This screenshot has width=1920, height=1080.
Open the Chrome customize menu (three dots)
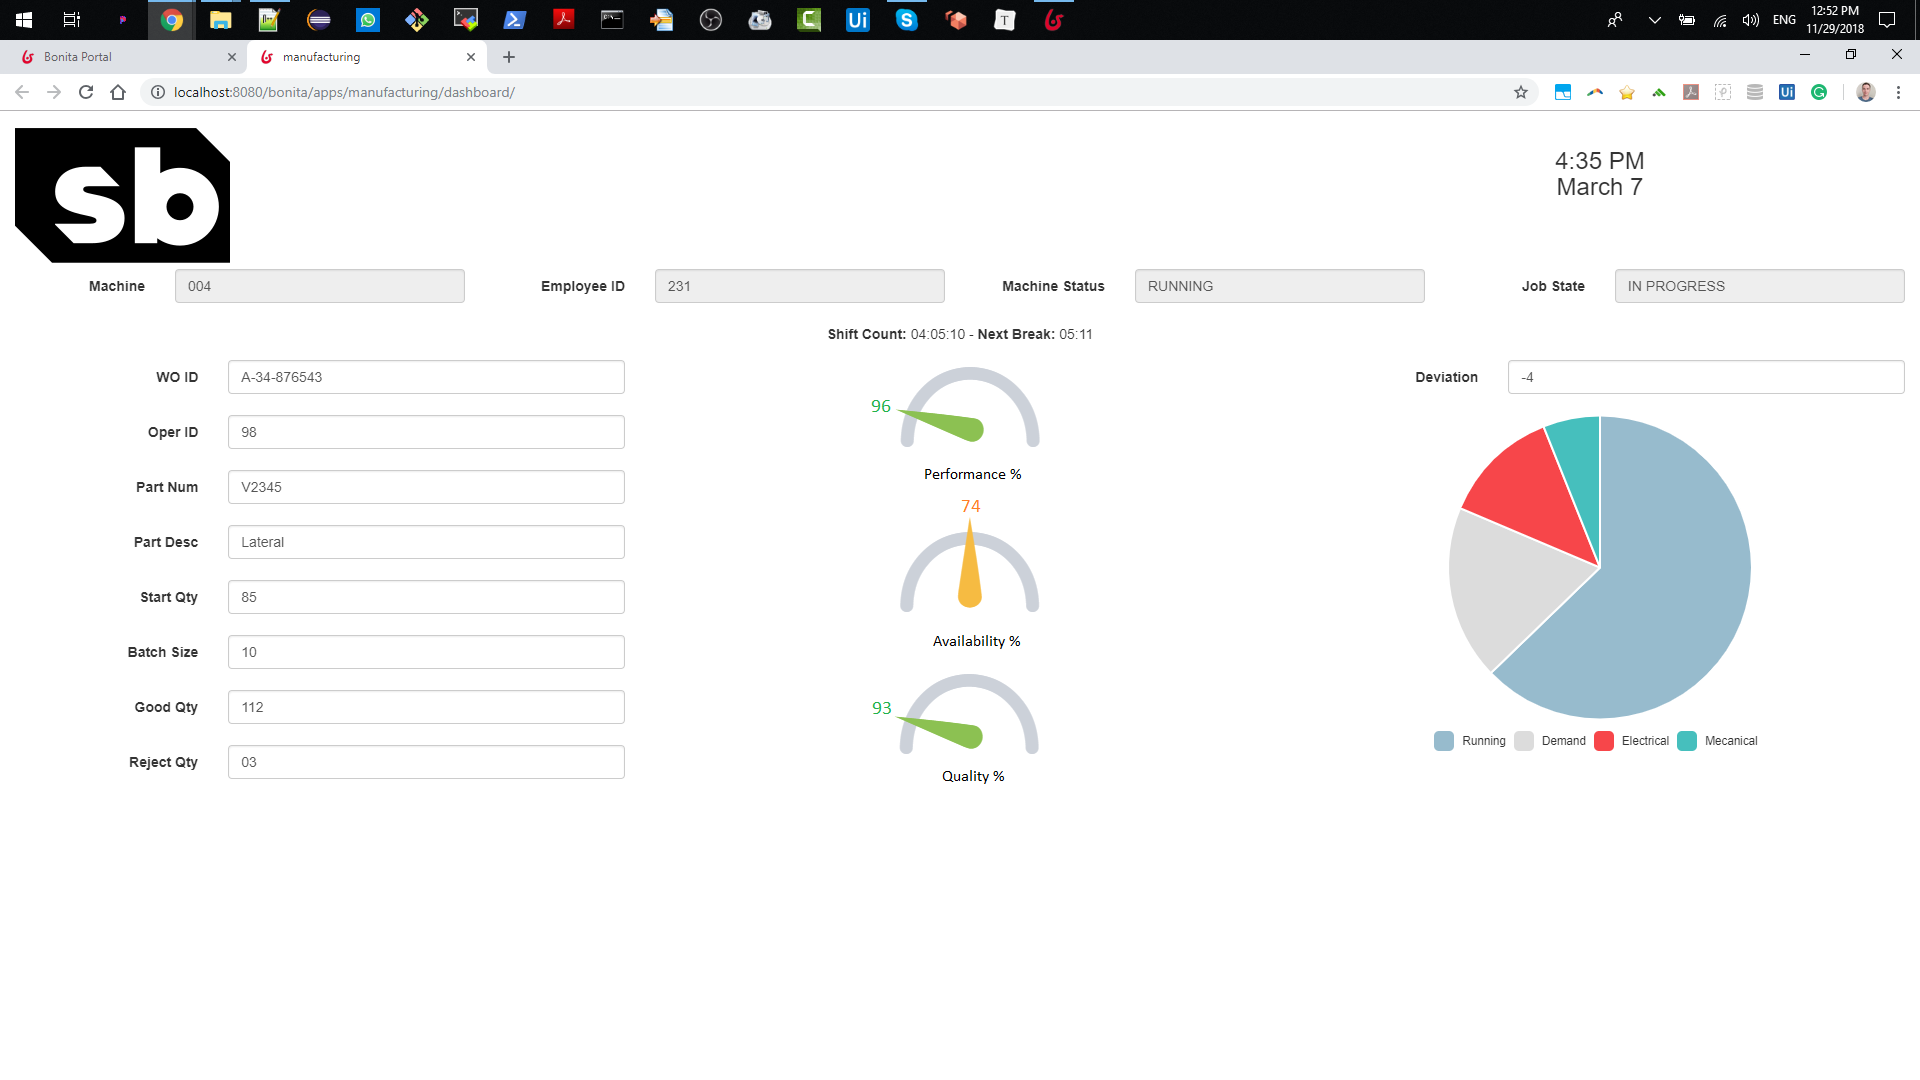tap(1899, 92)
